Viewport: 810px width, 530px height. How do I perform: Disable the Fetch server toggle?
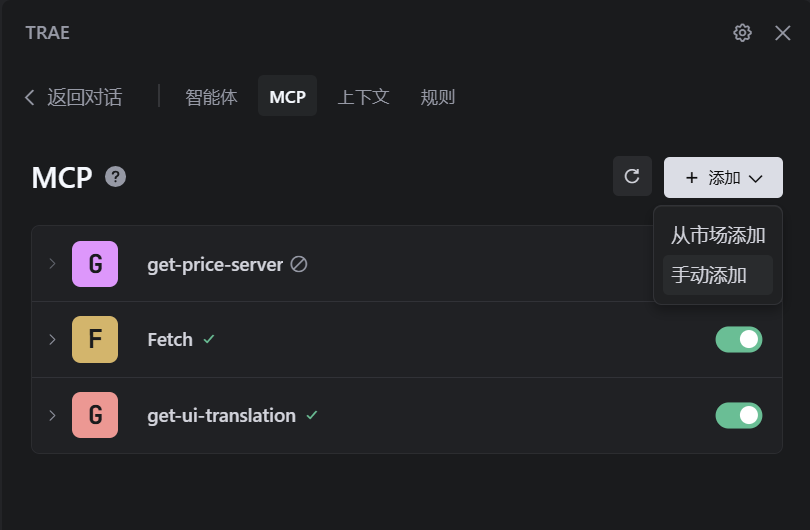tap(738, 340)
